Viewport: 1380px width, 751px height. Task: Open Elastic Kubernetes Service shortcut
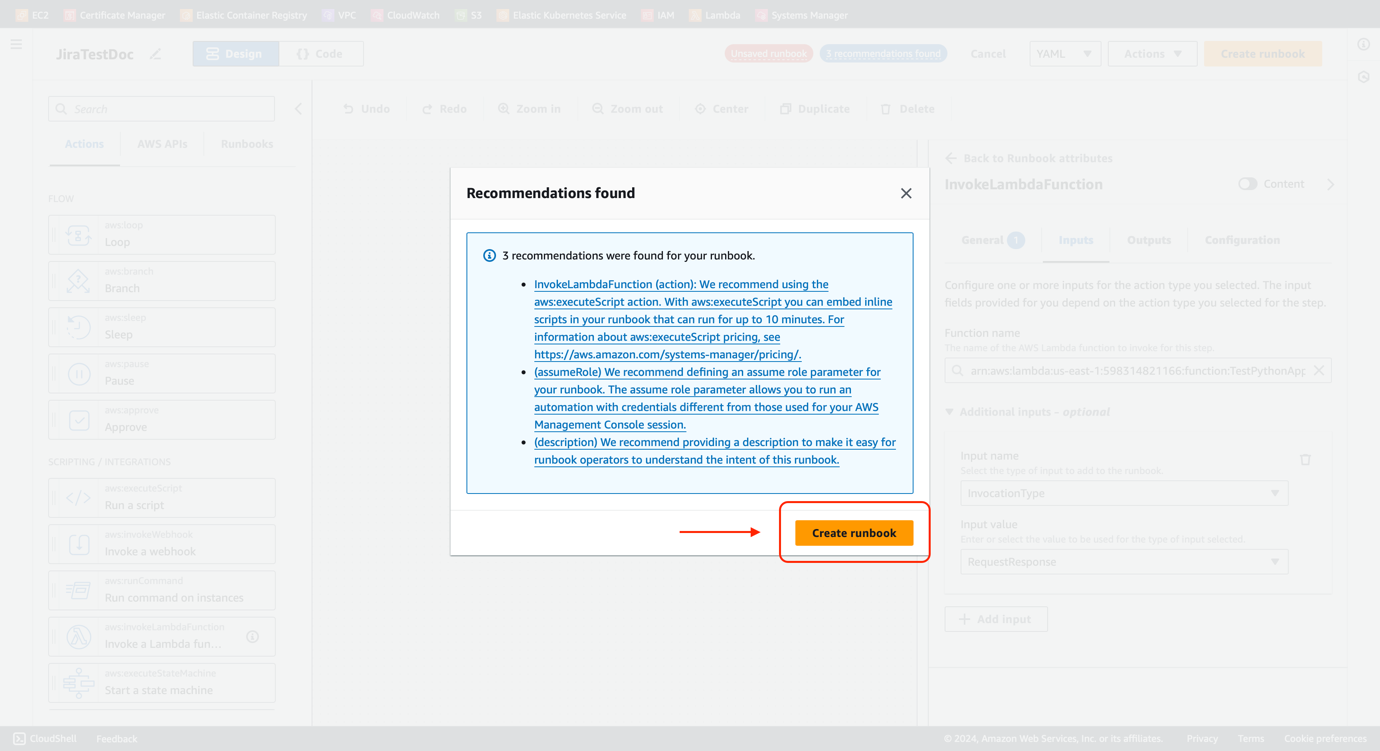click(561, 15)
